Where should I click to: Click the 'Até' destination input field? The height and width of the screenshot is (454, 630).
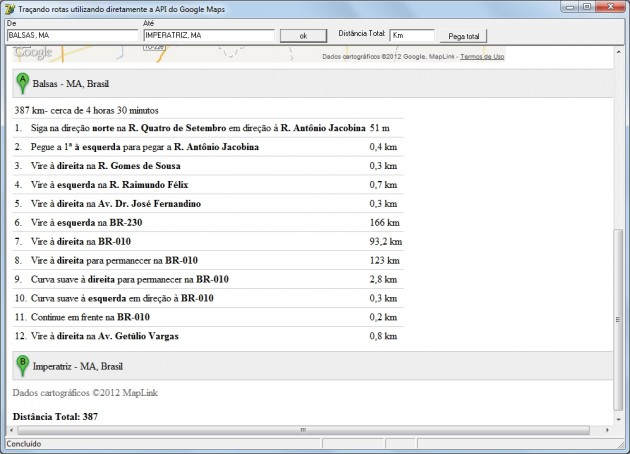209,35
